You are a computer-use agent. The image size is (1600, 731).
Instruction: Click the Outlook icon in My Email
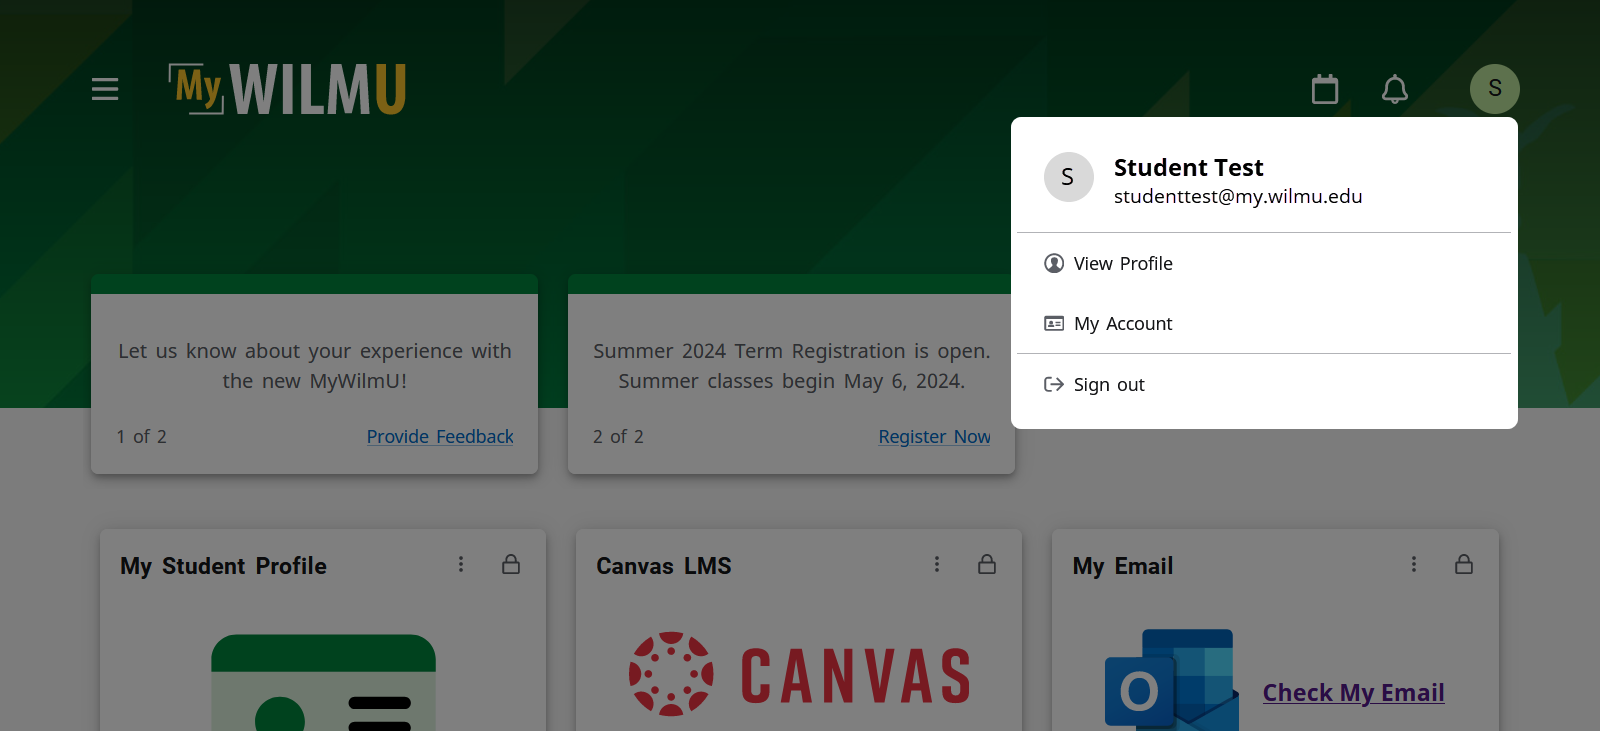click(x=1171, y=680)
